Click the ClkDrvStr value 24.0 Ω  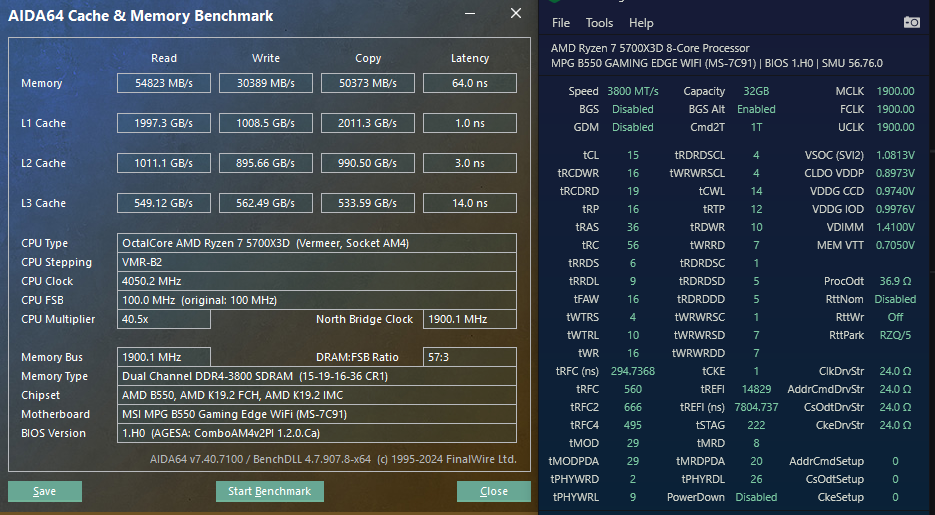tap(895, 371)
